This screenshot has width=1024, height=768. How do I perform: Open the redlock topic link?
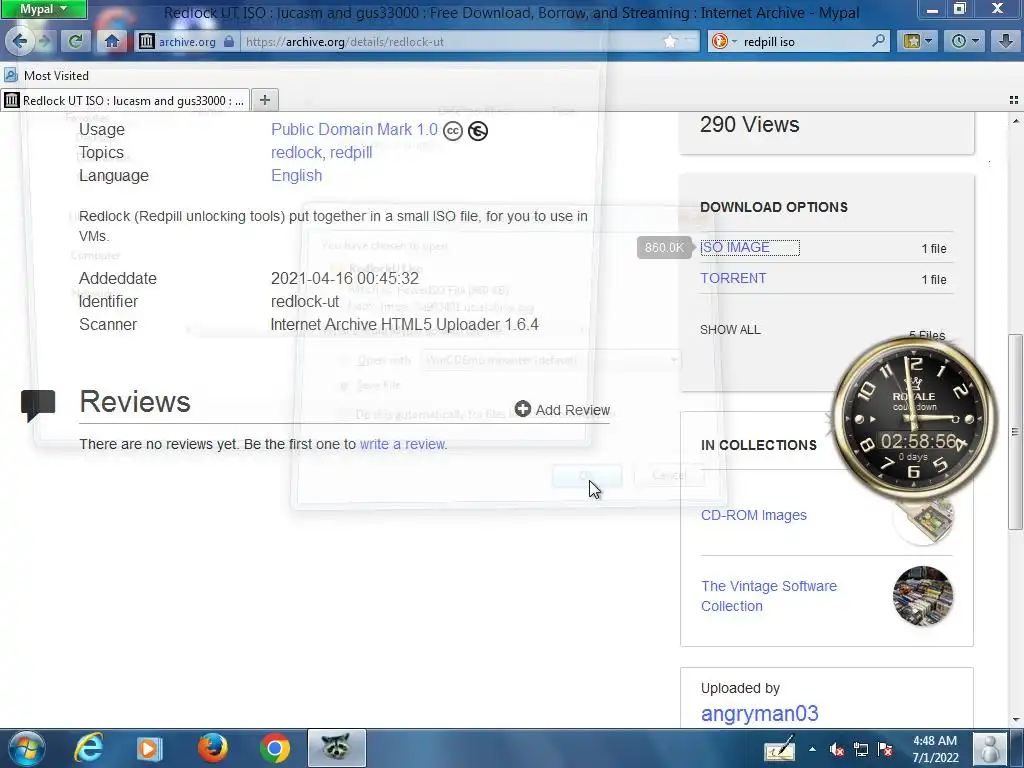pyautogui.click(x=296, y=152)
